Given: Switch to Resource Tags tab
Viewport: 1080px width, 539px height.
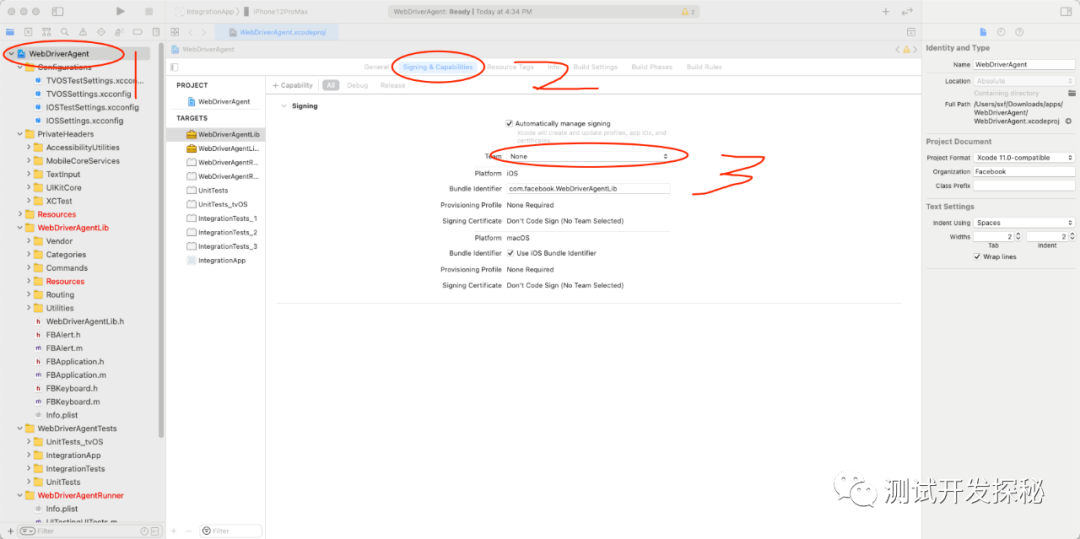Looking at the screenshot, I should click(x=510, y=67).
